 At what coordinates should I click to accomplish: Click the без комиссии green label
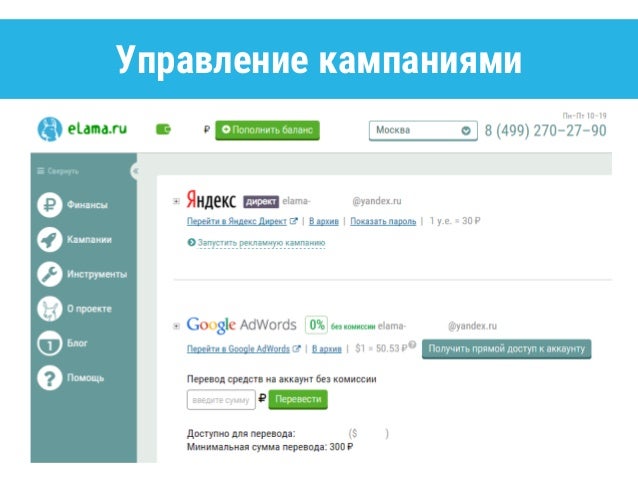coord(353,326)
